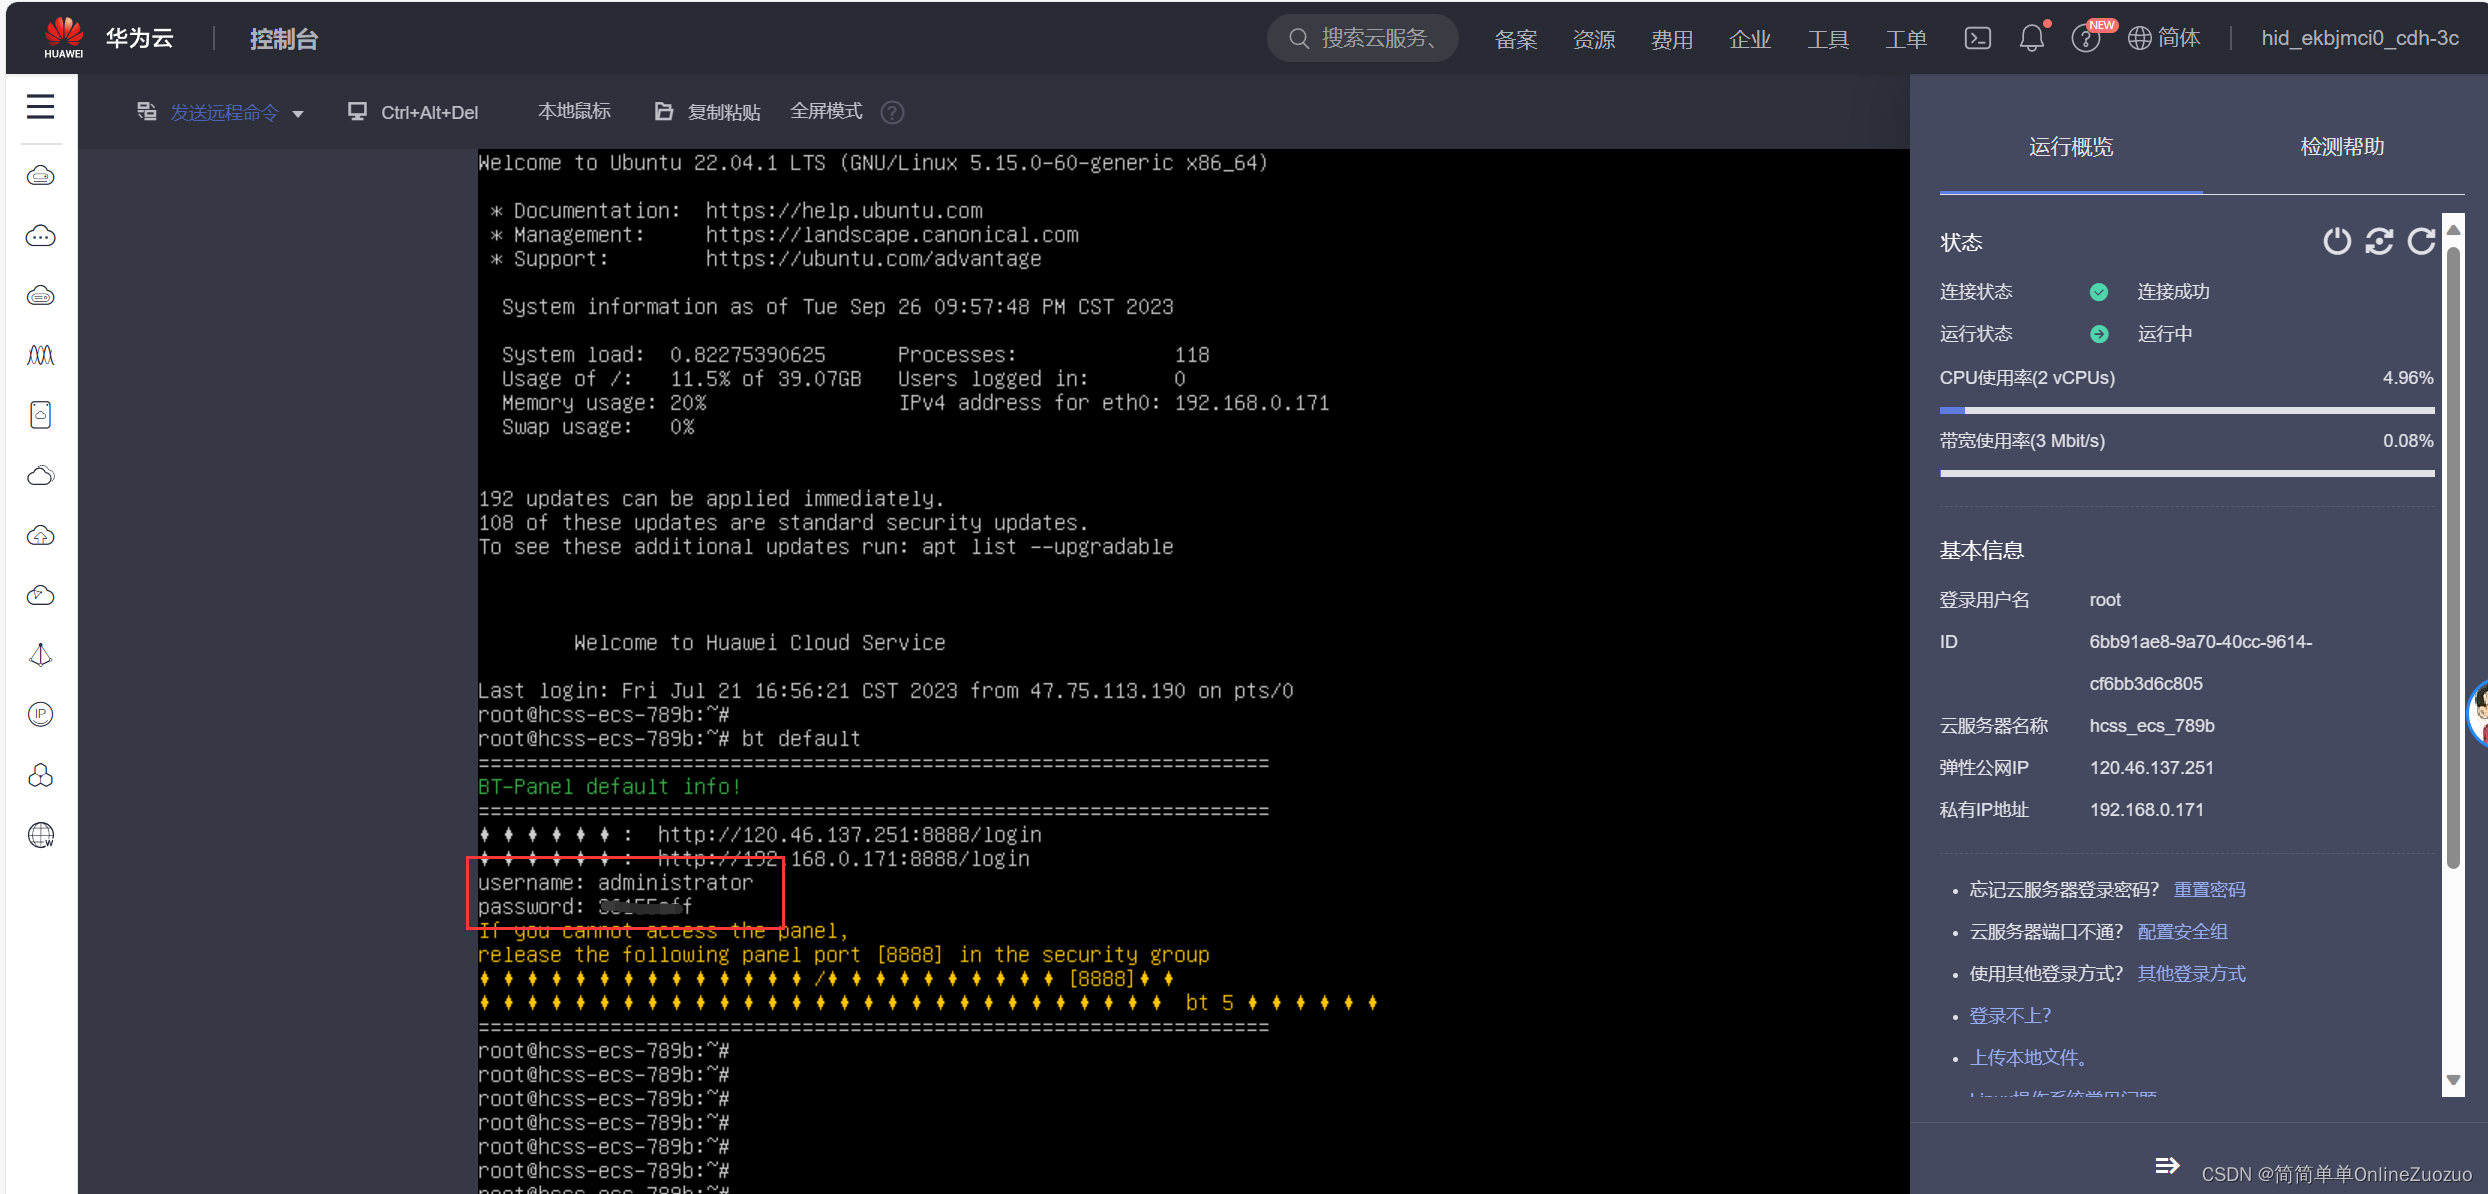
Task: Click the 登录不上? link
Action: click(x=2010, y=1016)
